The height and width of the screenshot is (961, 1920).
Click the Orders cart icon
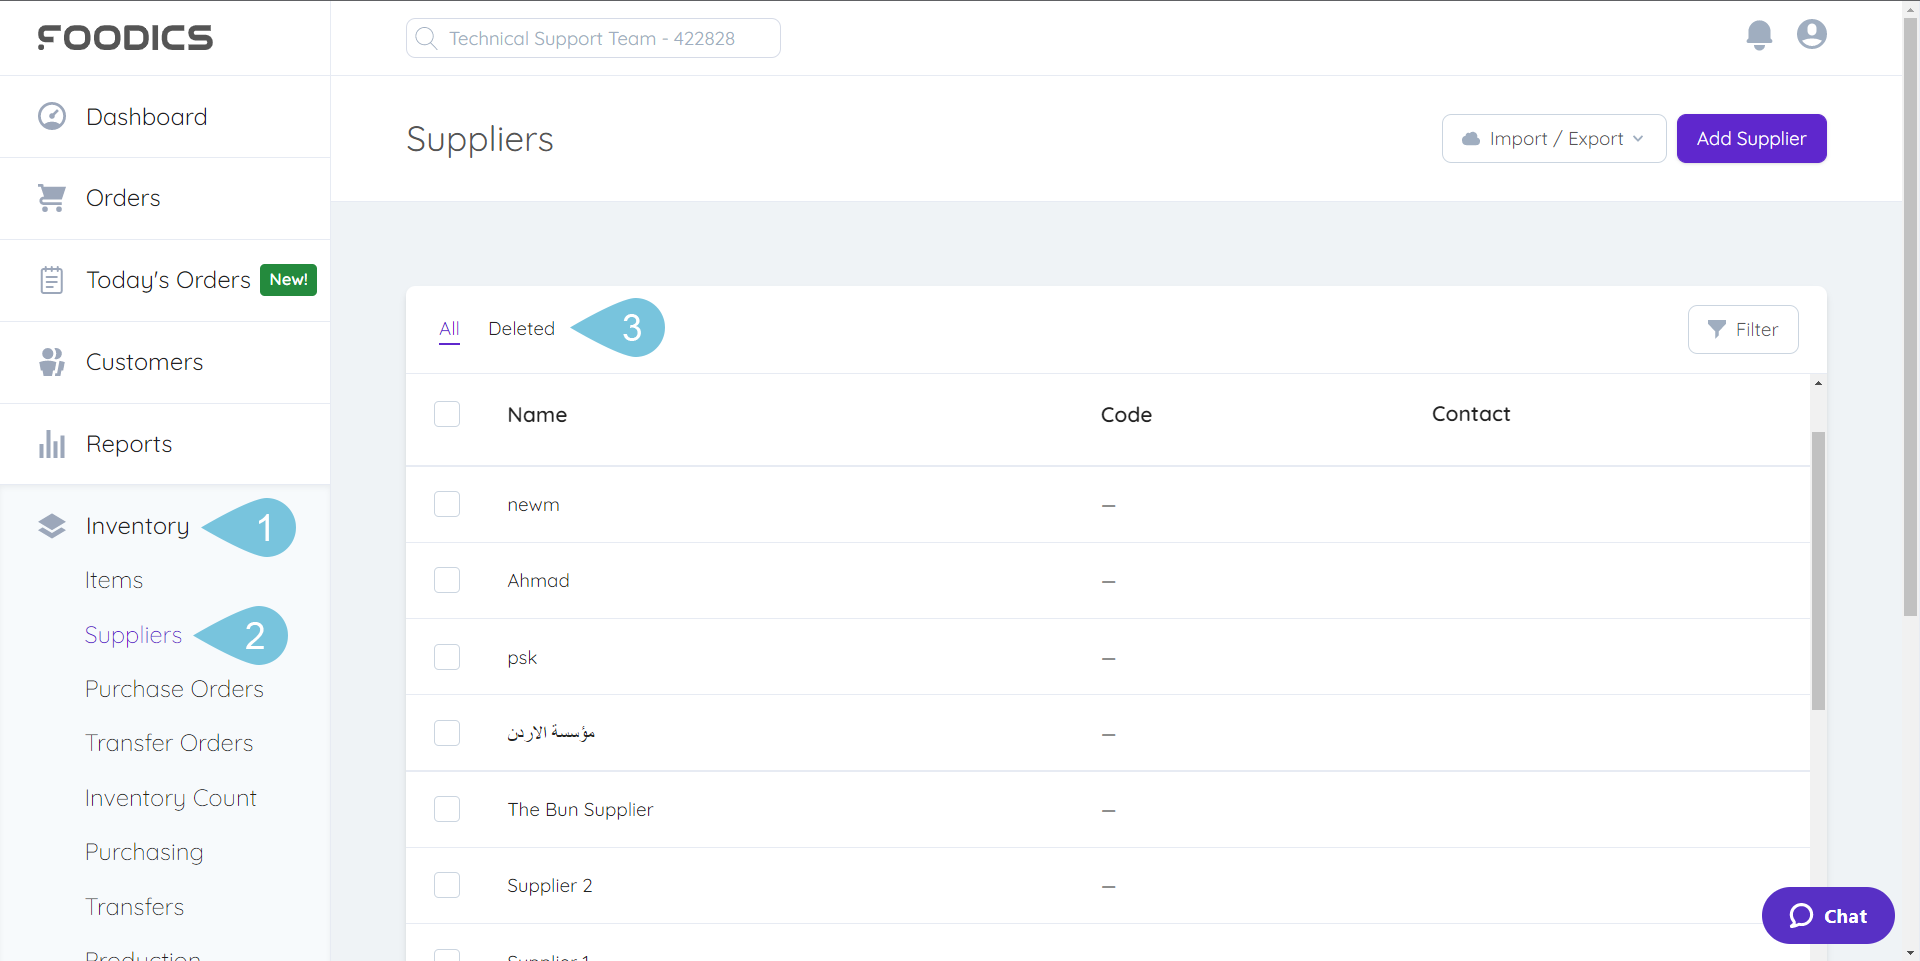[51, 197]
